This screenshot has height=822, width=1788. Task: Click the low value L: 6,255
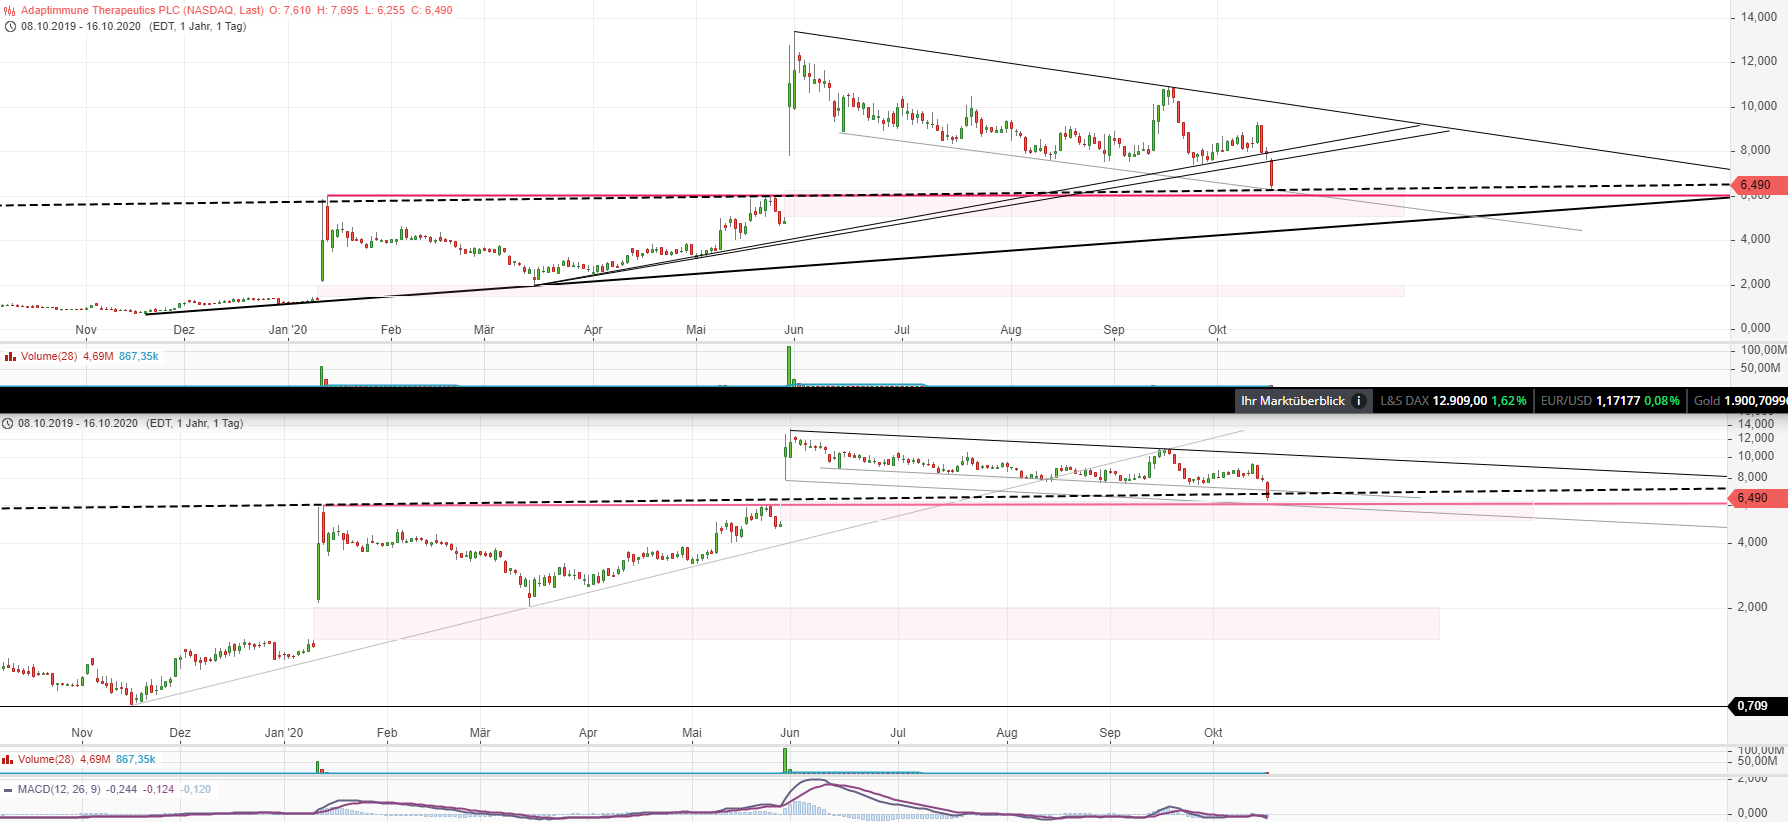click(x=385, y=10)
